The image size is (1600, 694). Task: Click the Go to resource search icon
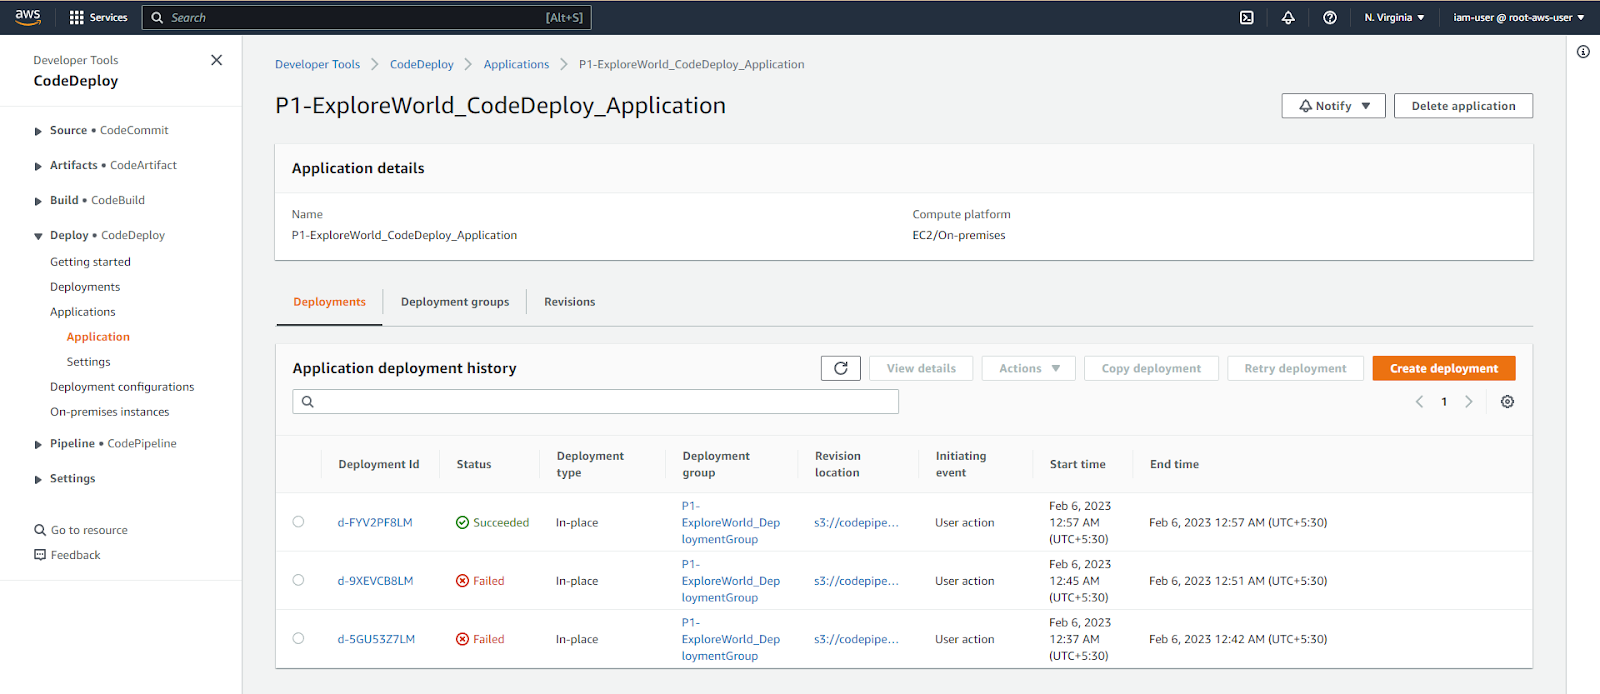click(x=40, y=530)
